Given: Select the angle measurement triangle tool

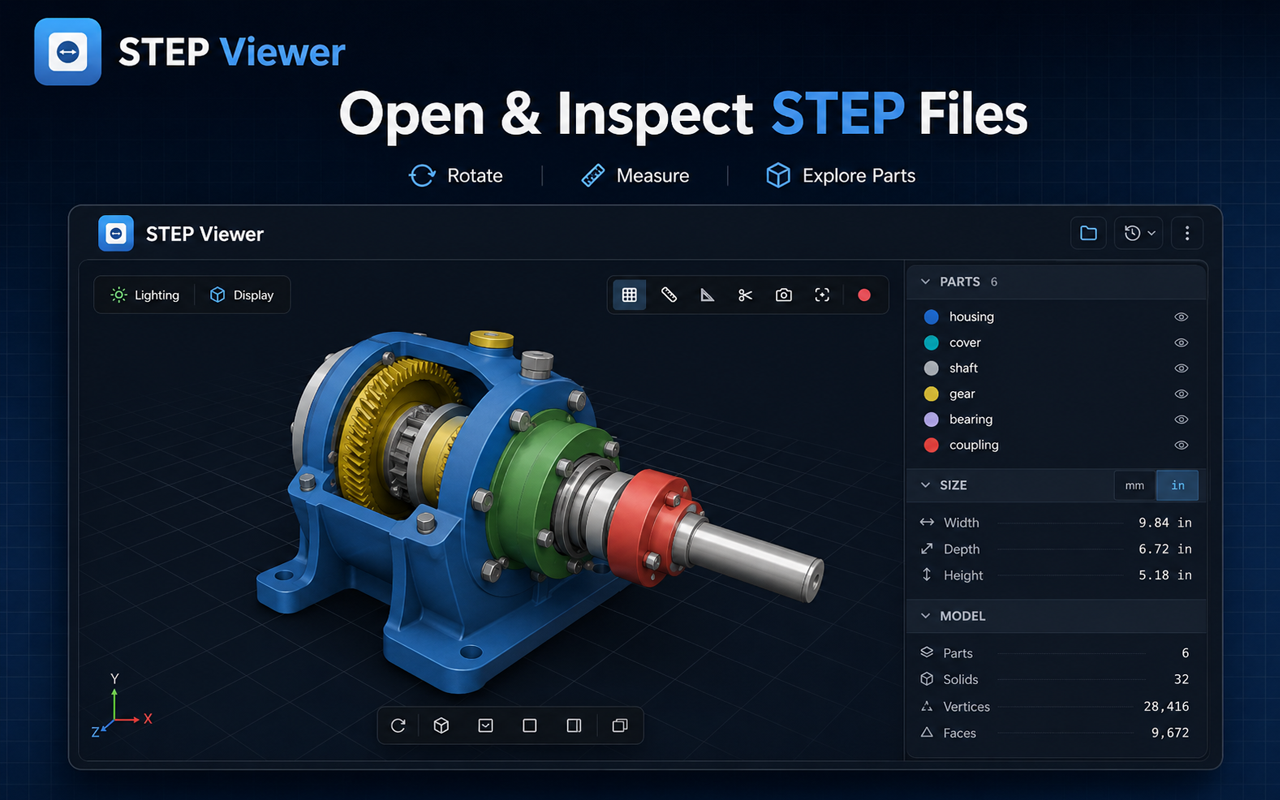Looking at the screenshot, I should point(707,295).
